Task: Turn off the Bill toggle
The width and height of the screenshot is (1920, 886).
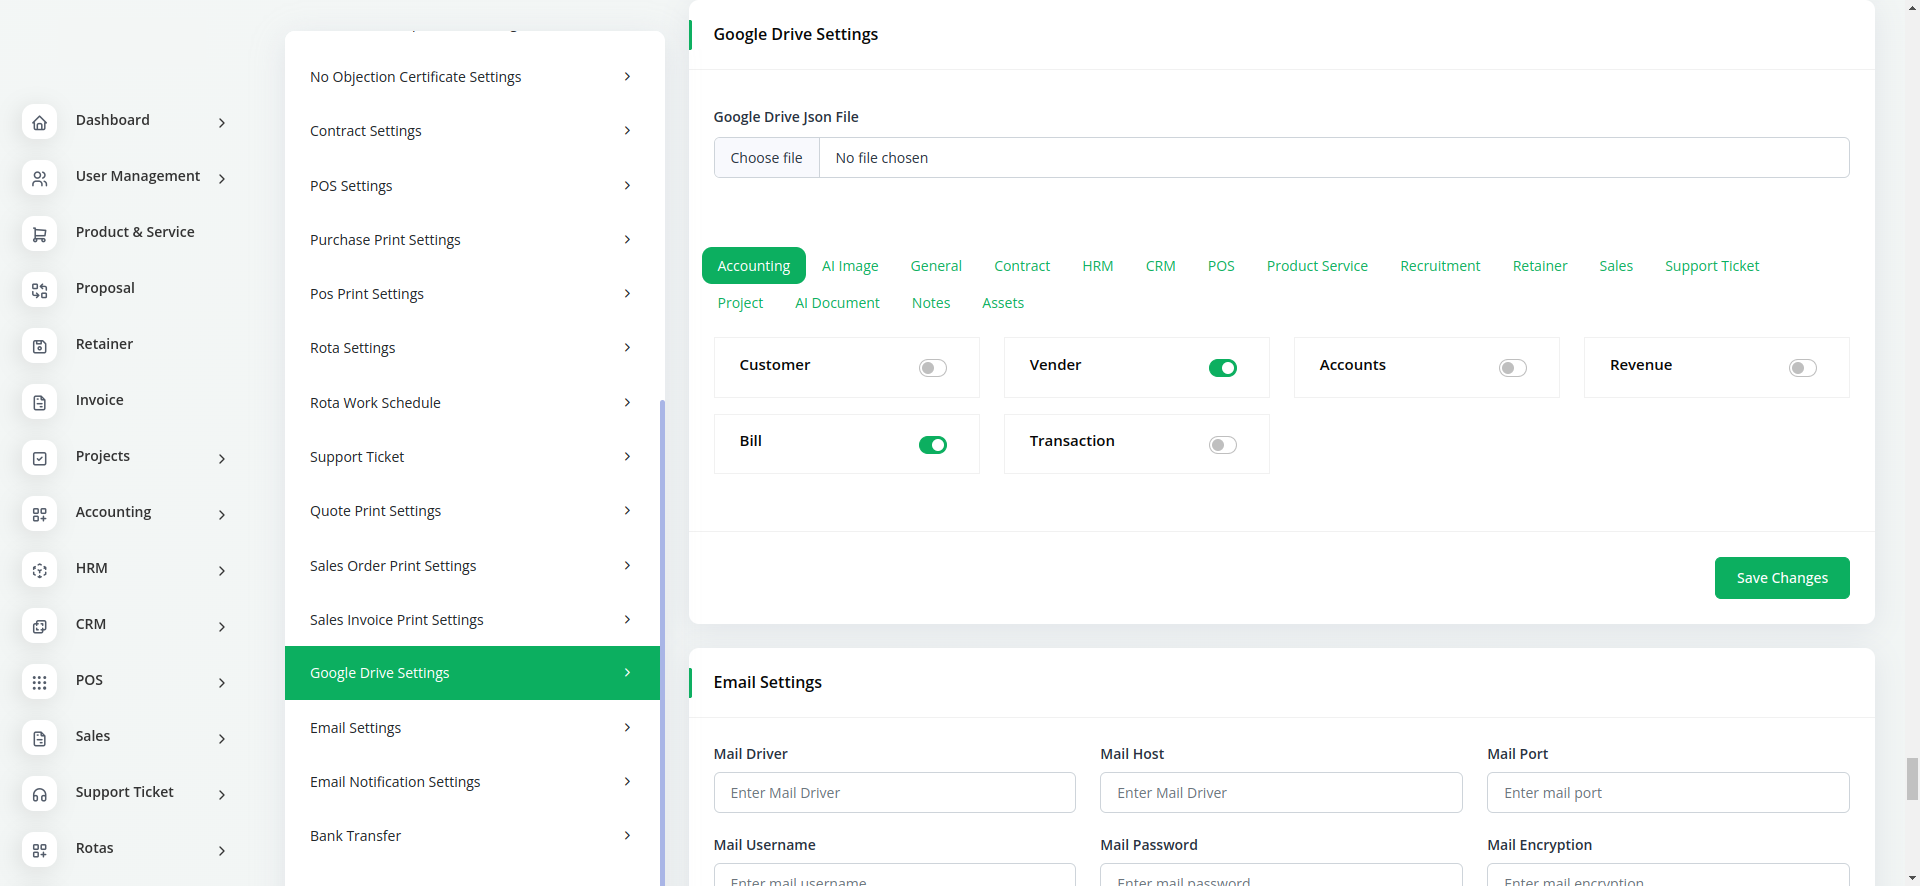Action: pyautogui.click(x=932, y=445)
